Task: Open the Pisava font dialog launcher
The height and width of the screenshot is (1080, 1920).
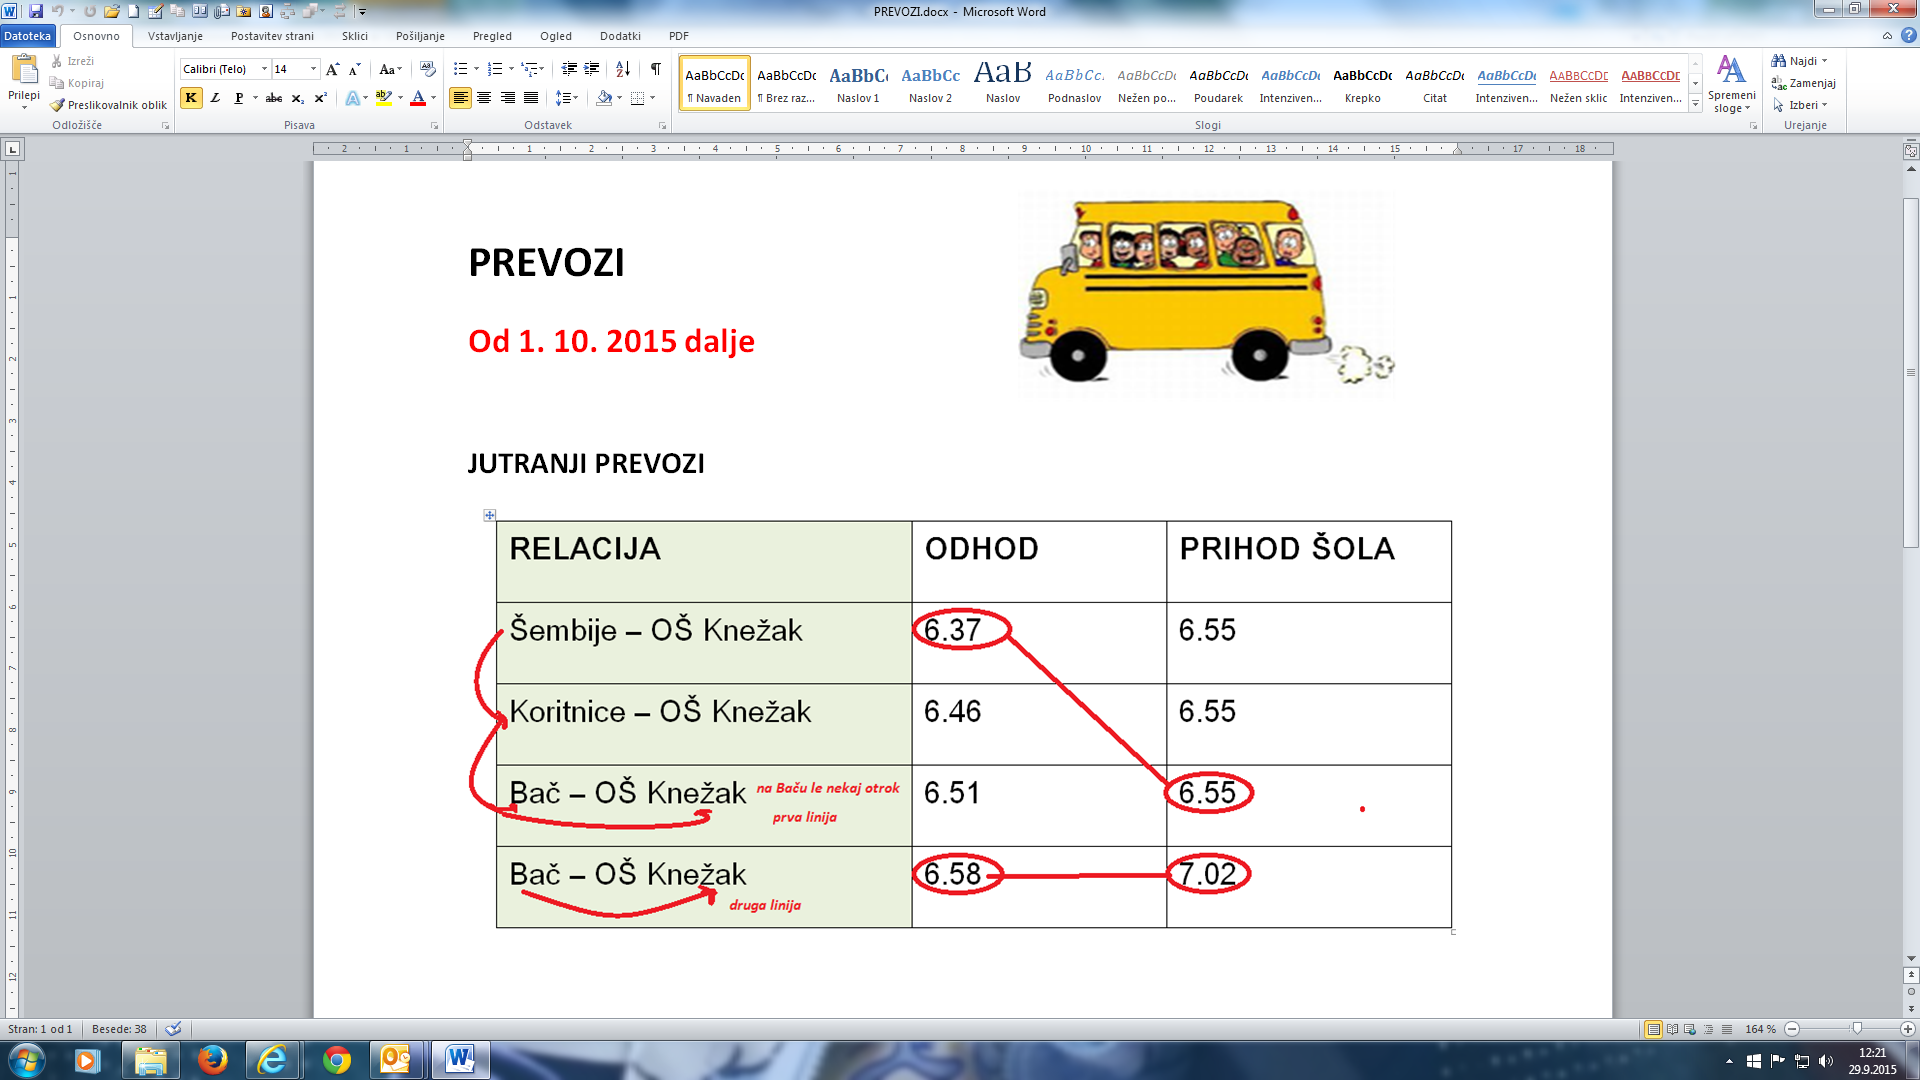Action: tap(434, 126)
